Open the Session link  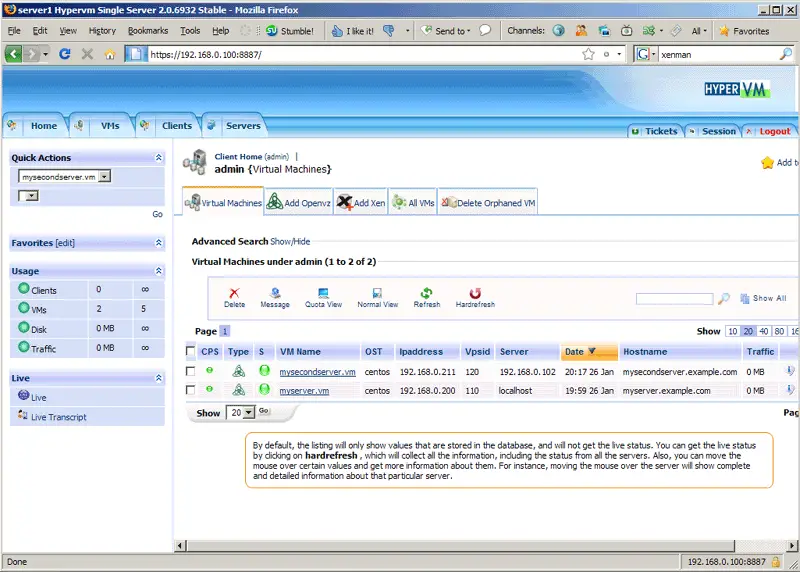(x=718, y=131)
